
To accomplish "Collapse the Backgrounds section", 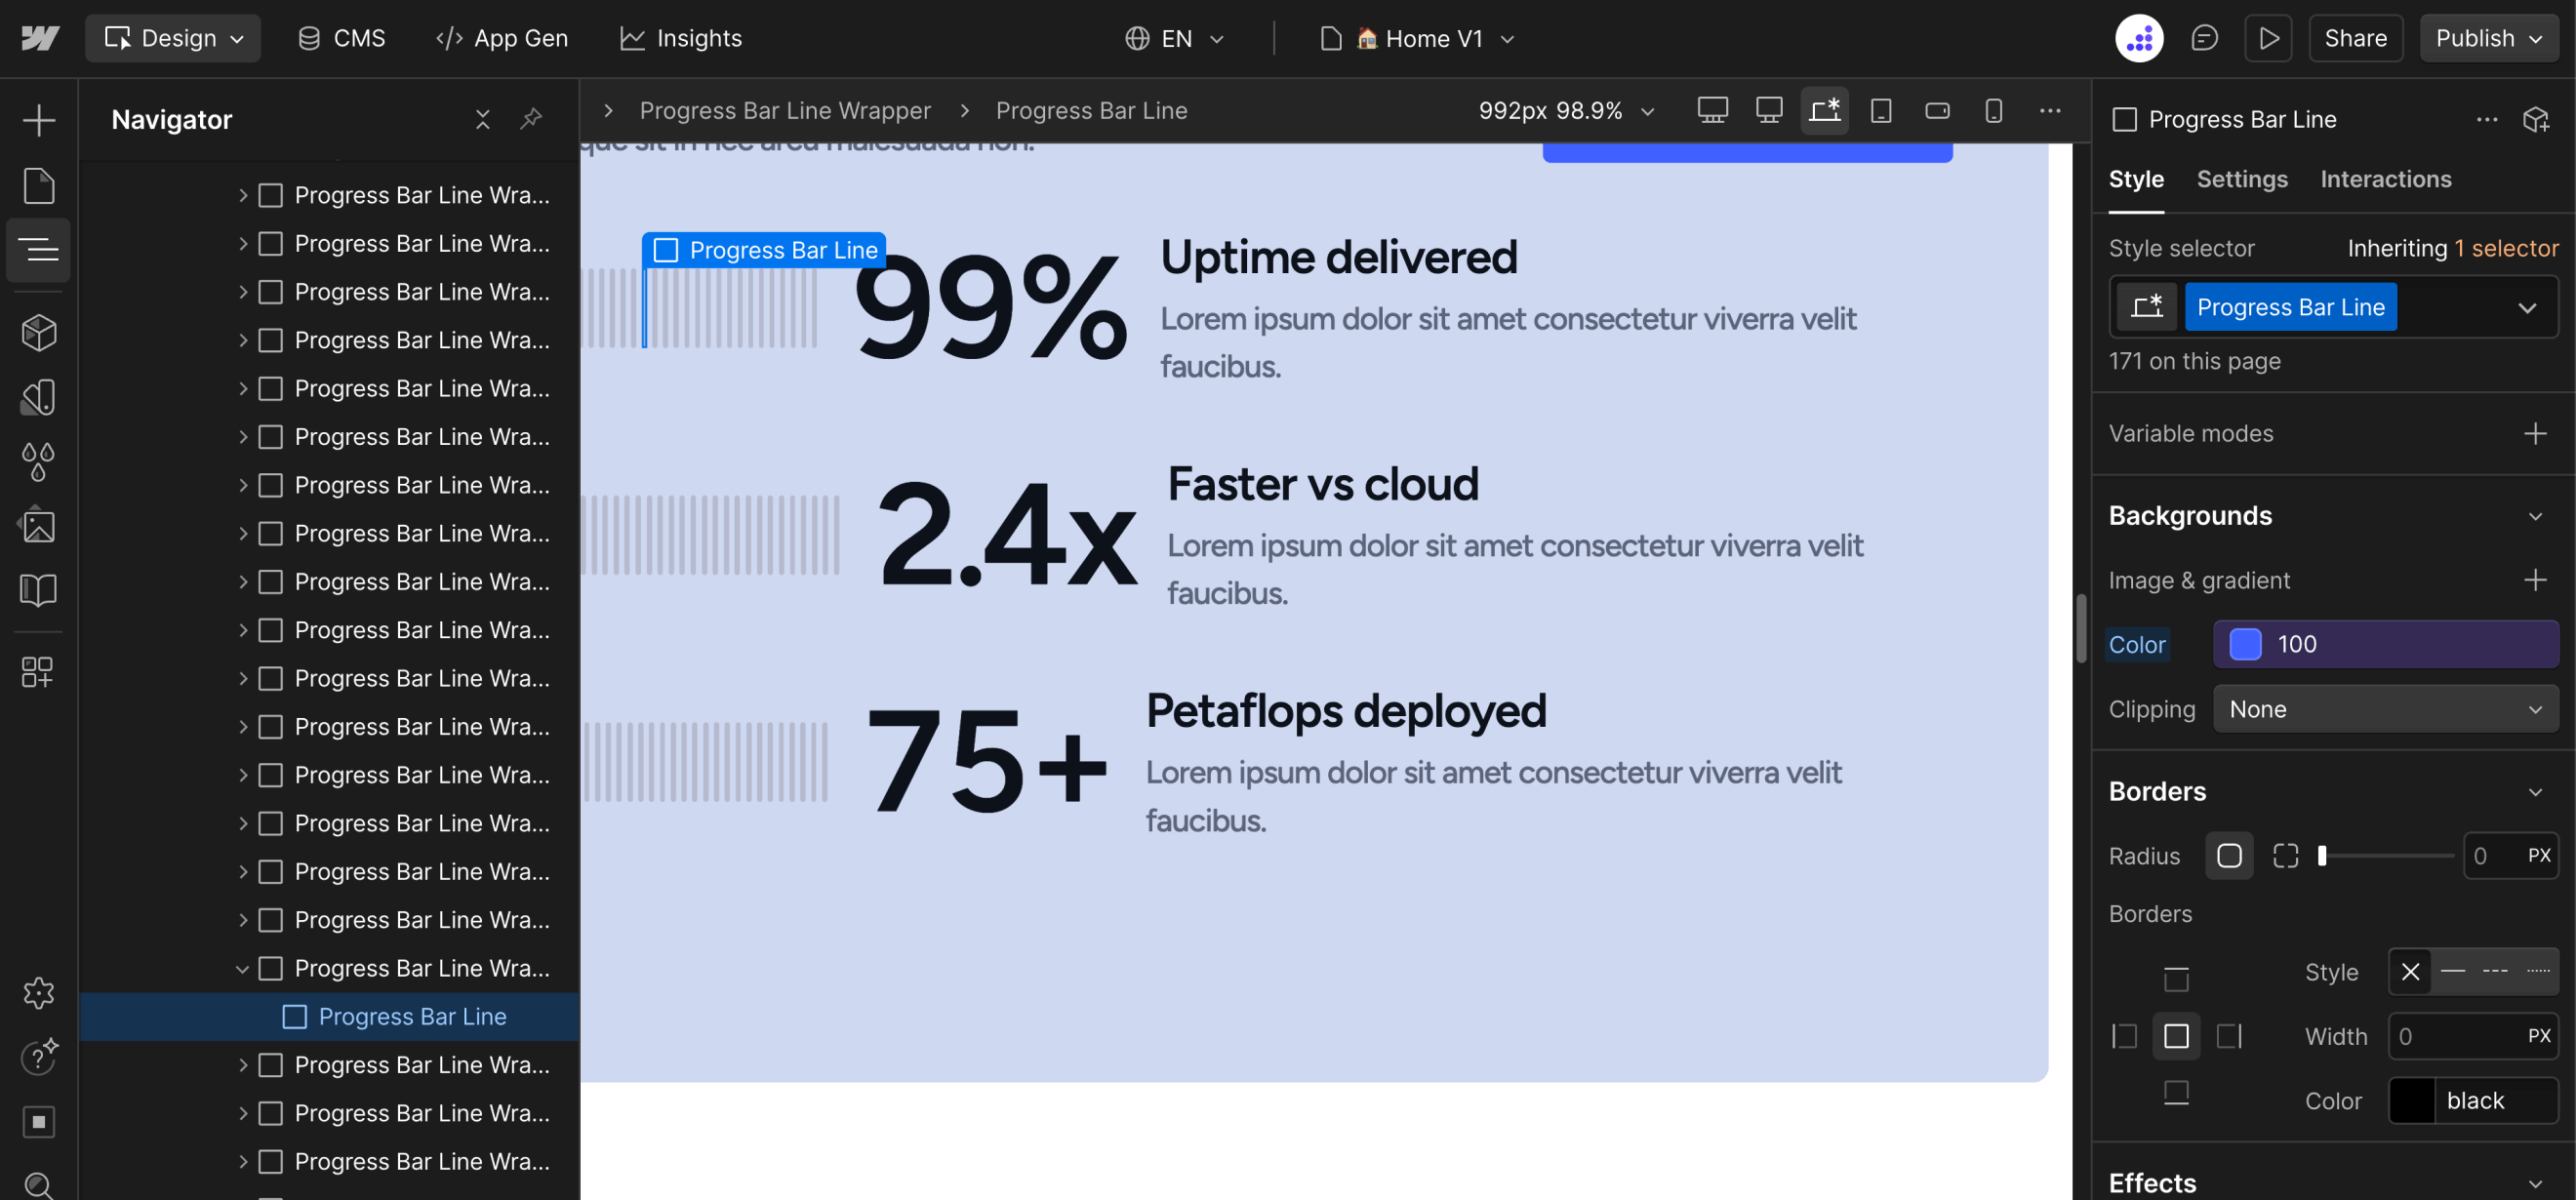I will coord(2534,516).
